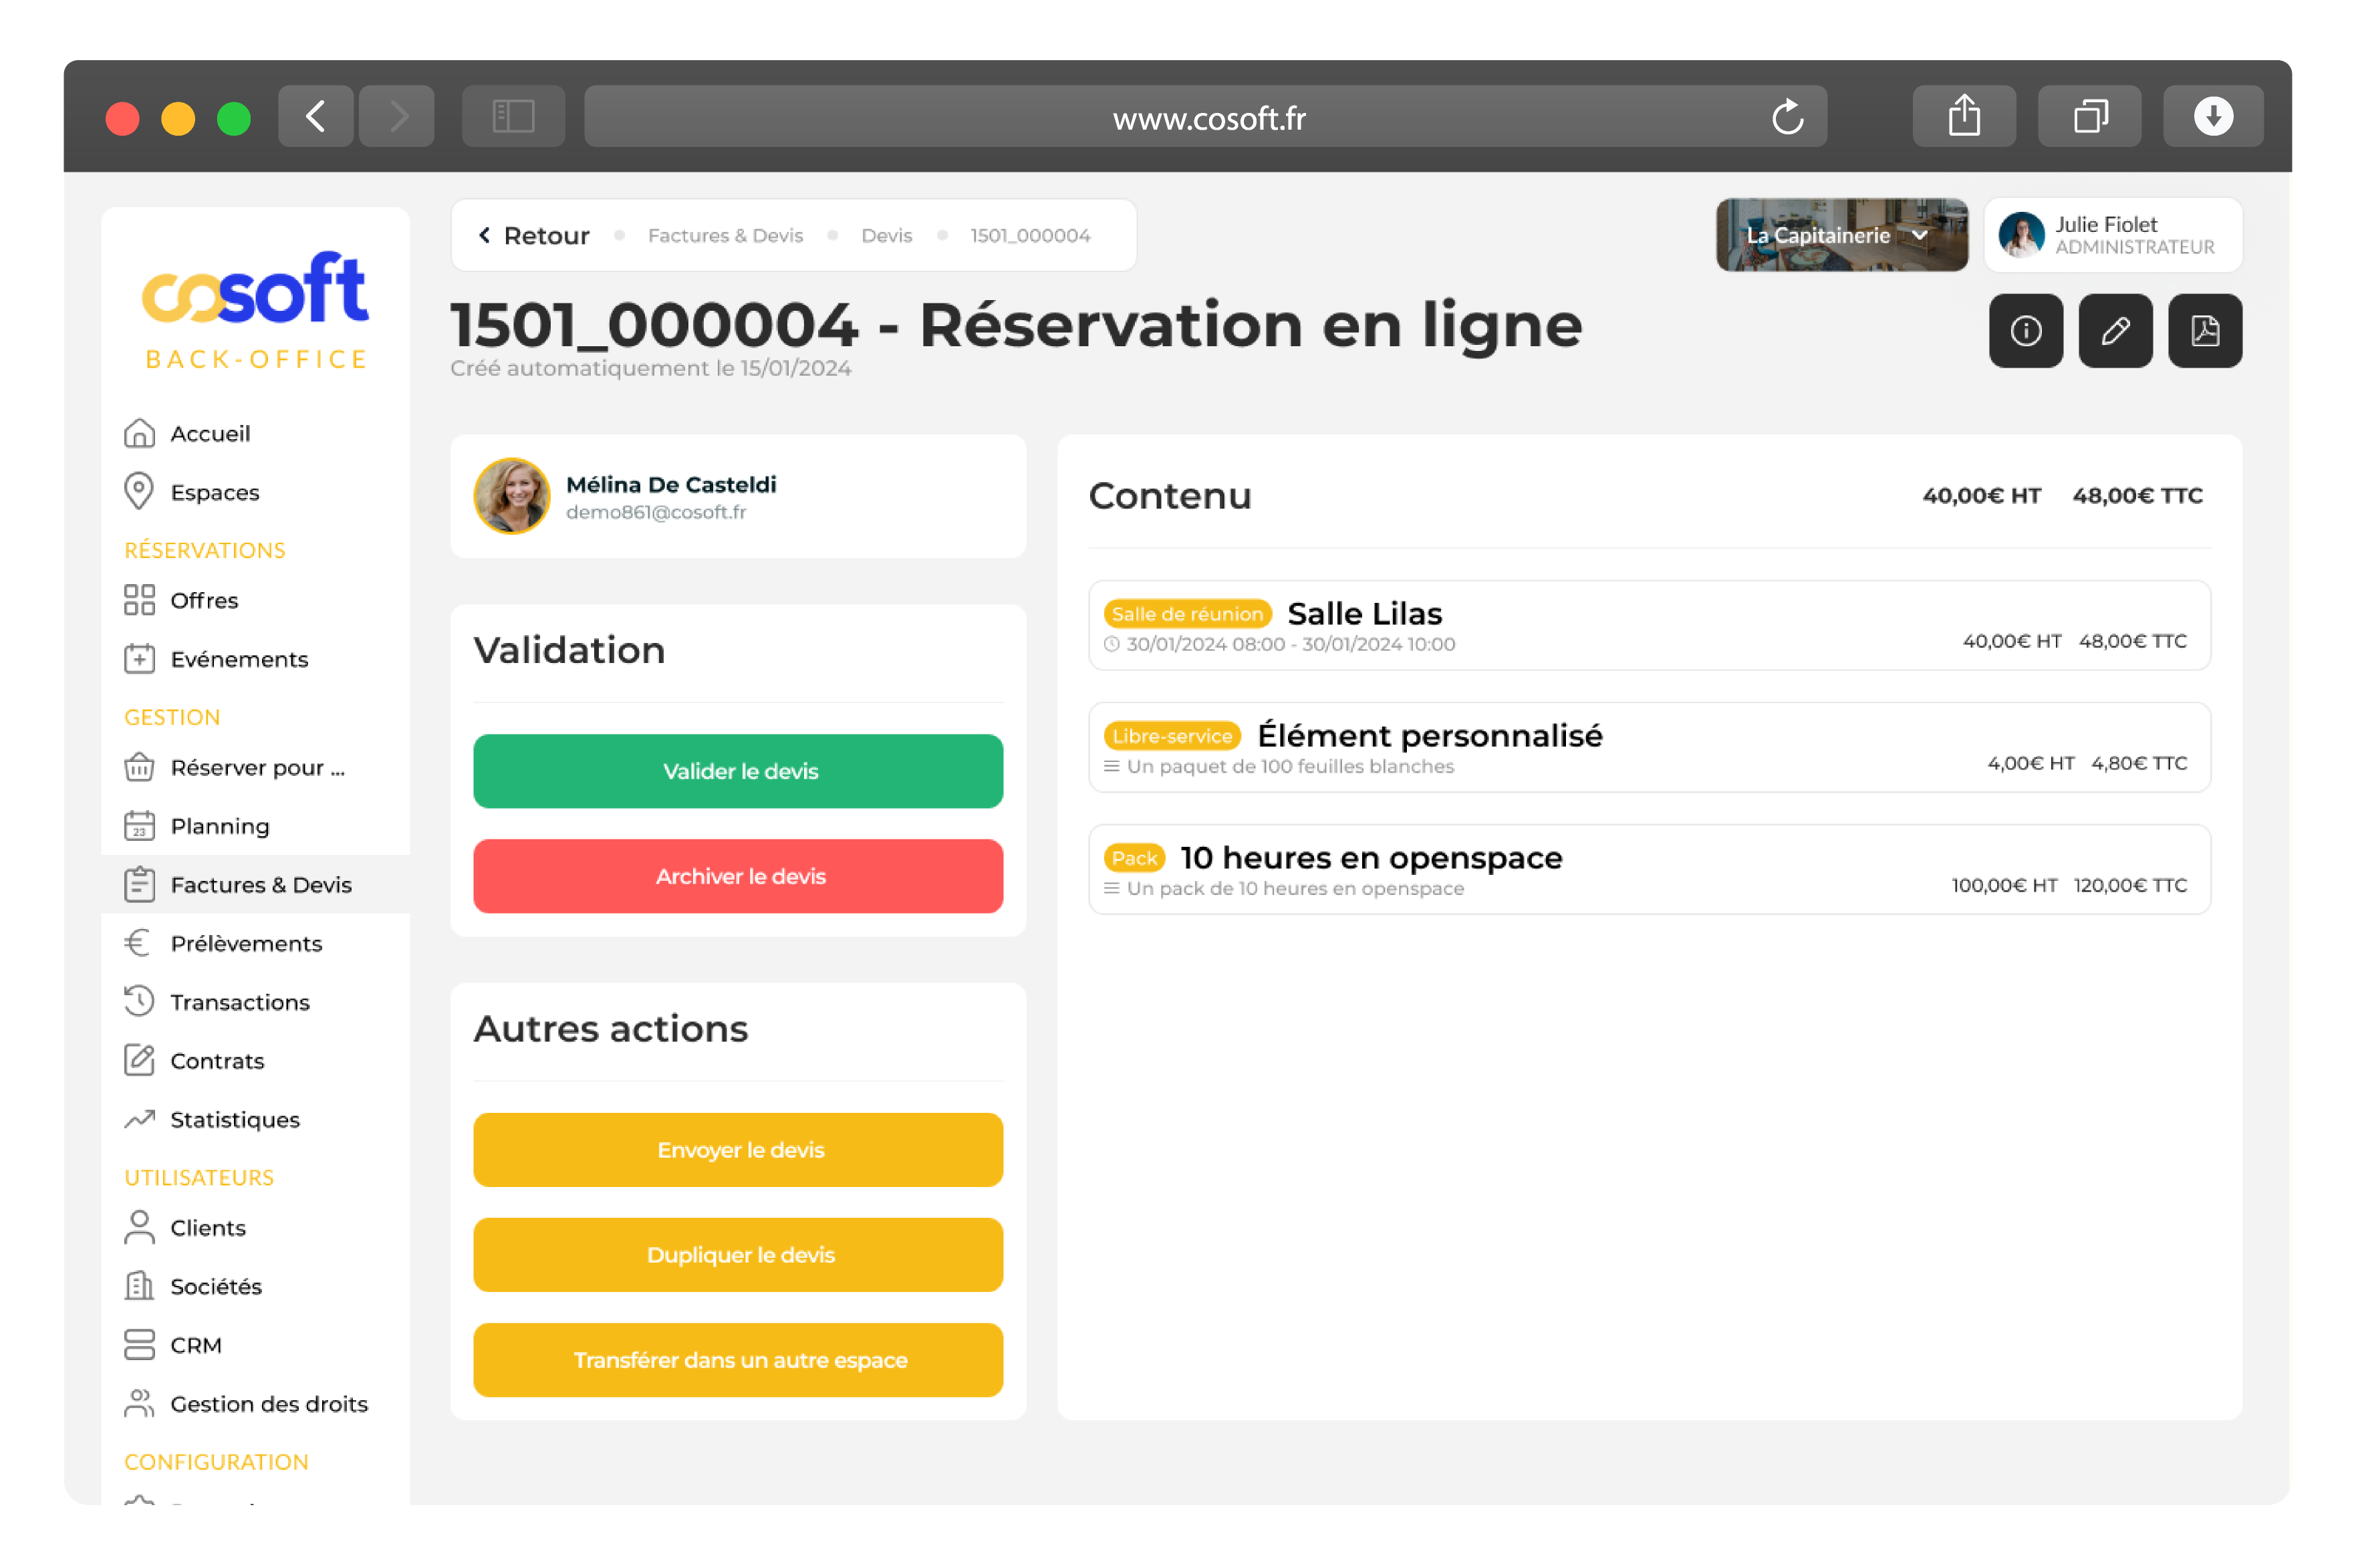Viewport: 2356px width, 1568px height.
Task: Click the Salle de réunion tag
Action: [x=1187, y=614]
